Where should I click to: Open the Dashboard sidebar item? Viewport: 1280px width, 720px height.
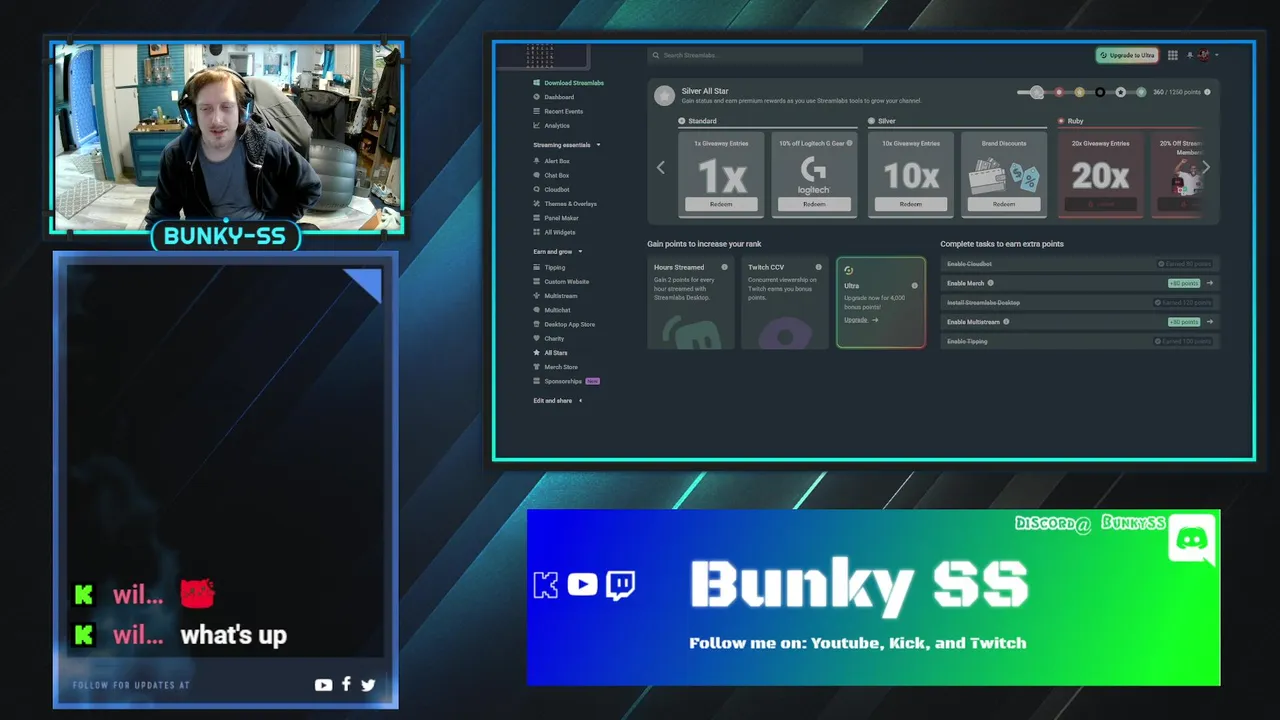coord(553,97)
